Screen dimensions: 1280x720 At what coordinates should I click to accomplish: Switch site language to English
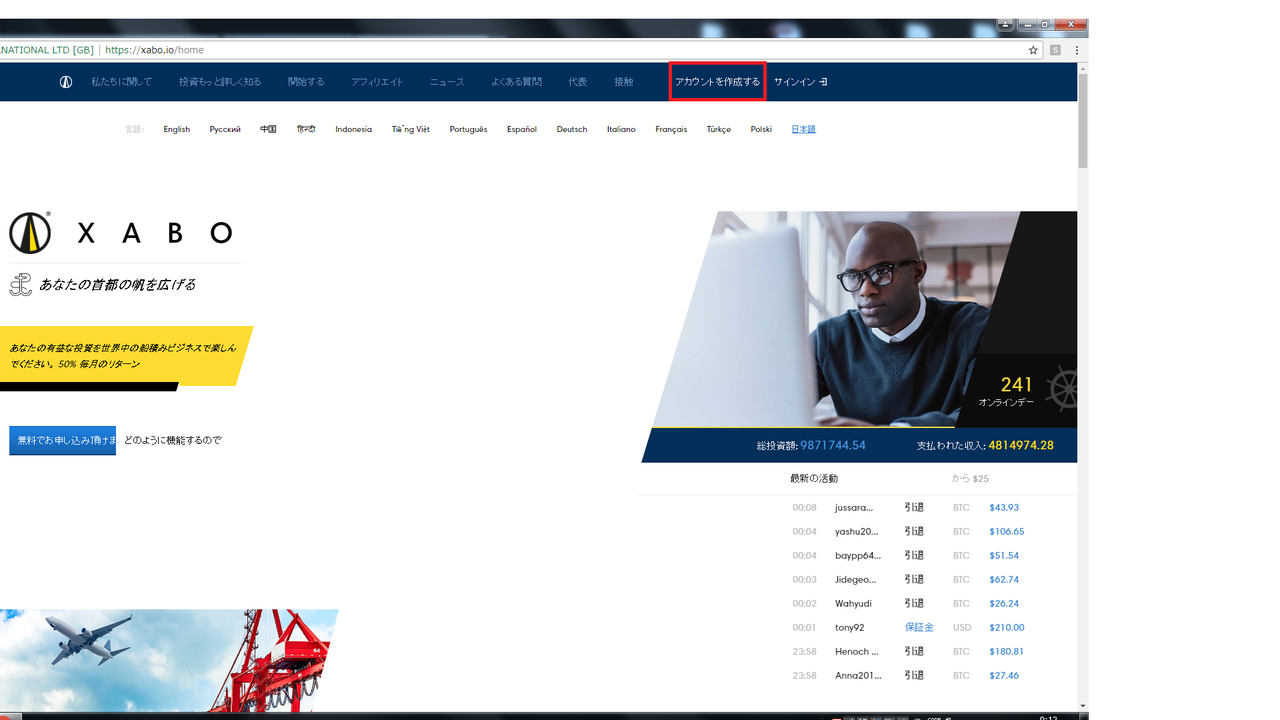pyautogui.click(x=177, y=129)
